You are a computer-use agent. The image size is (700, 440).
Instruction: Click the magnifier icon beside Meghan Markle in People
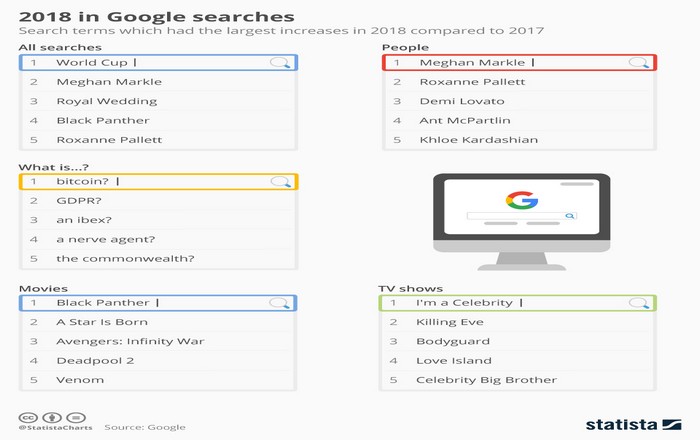tap(639, 63)
